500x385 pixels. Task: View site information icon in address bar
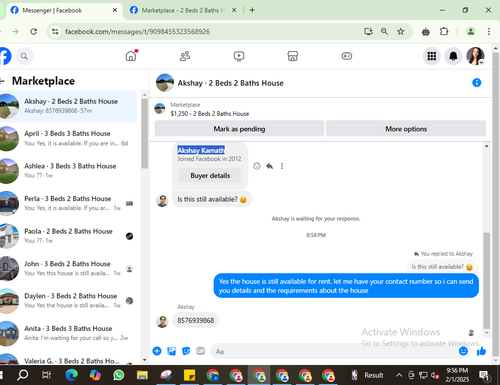coord(55,32)
